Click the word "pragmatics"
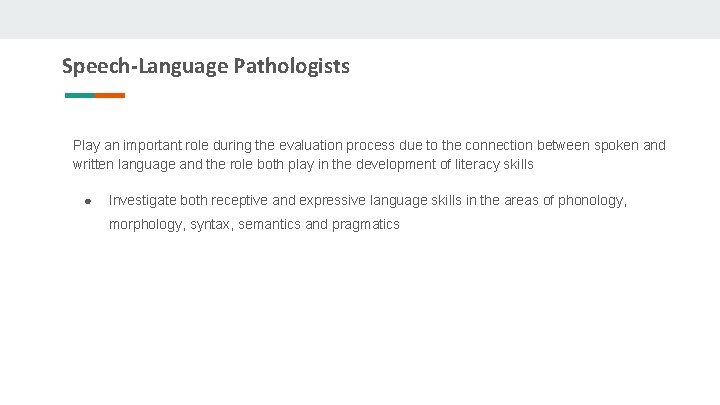 366,225
